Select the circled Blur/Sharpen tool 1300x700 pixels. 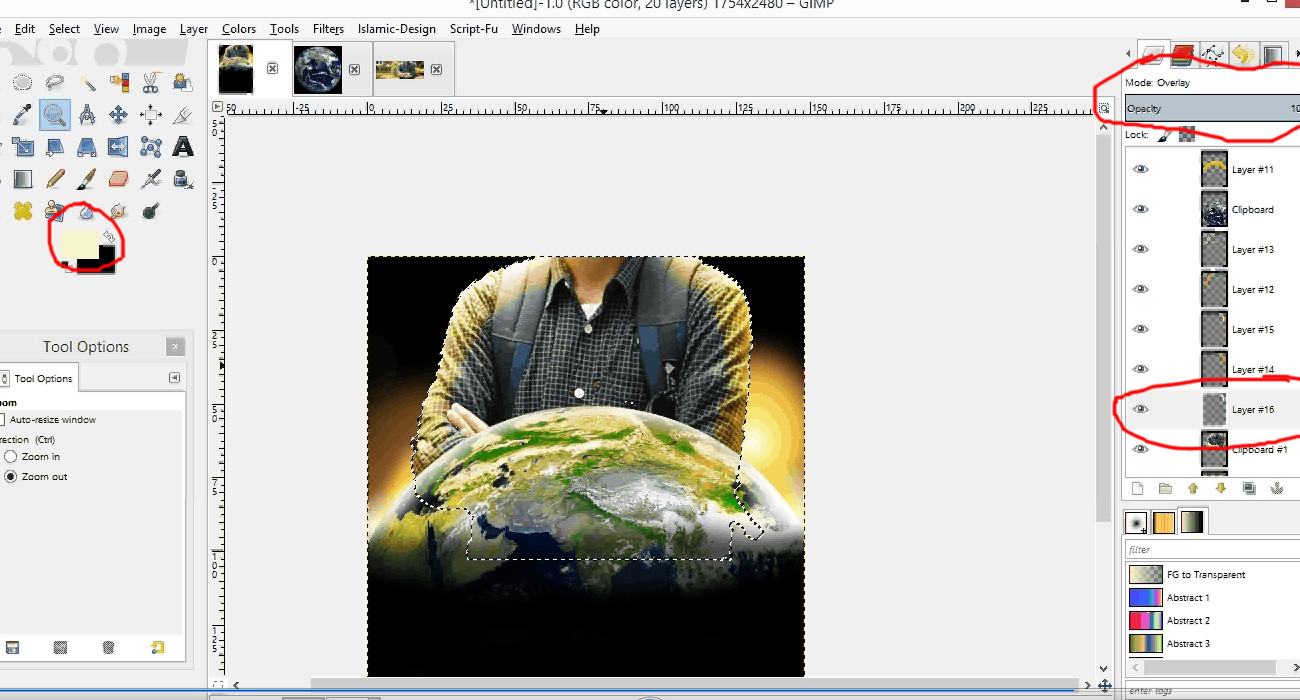(88, 212)
